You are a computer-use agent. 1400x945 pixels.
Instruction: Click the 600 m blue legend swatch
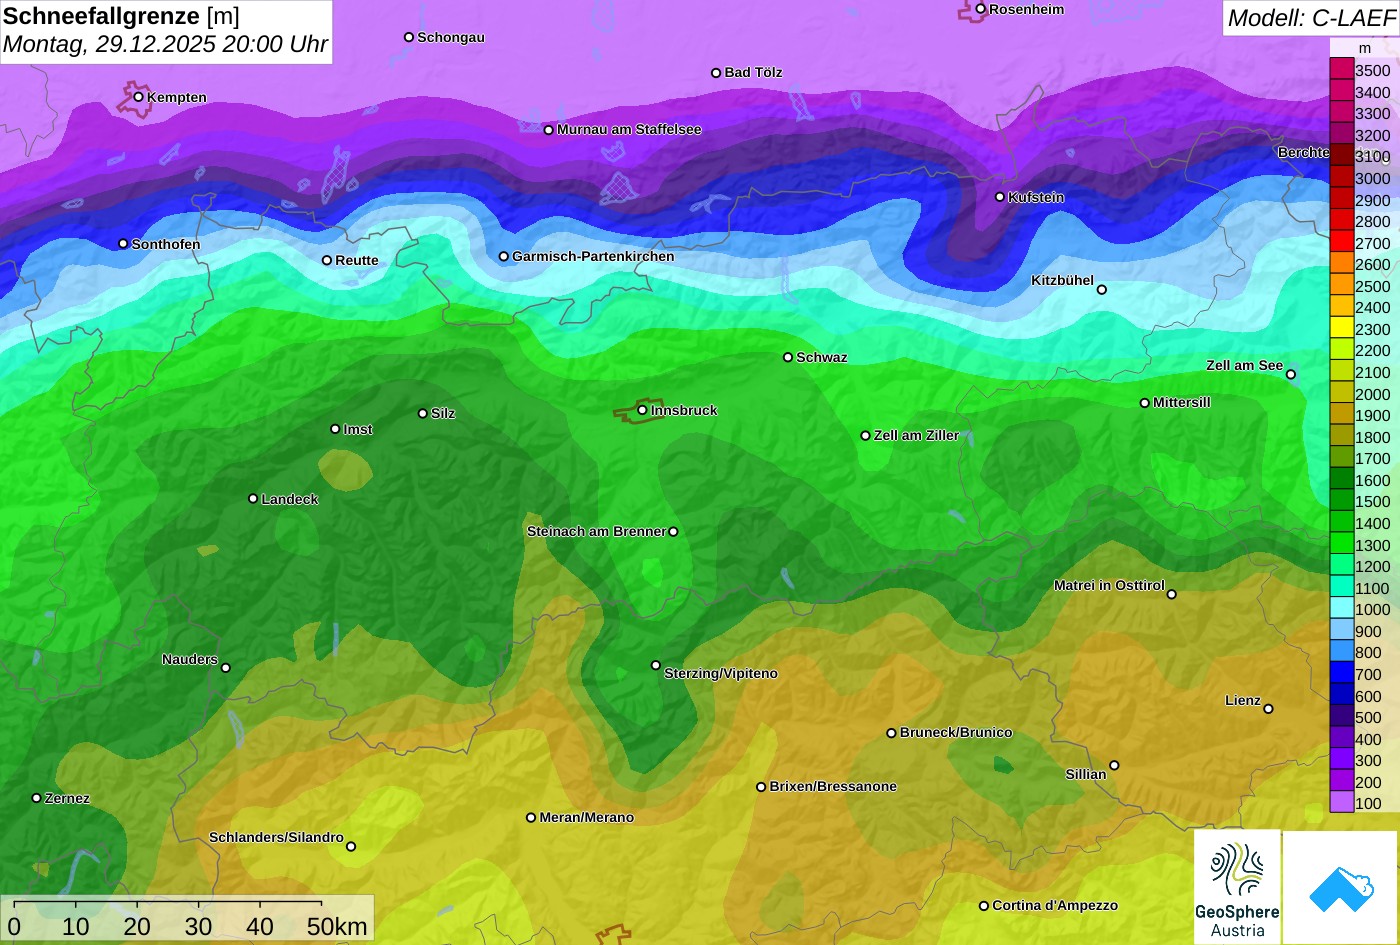[1341, 695]
